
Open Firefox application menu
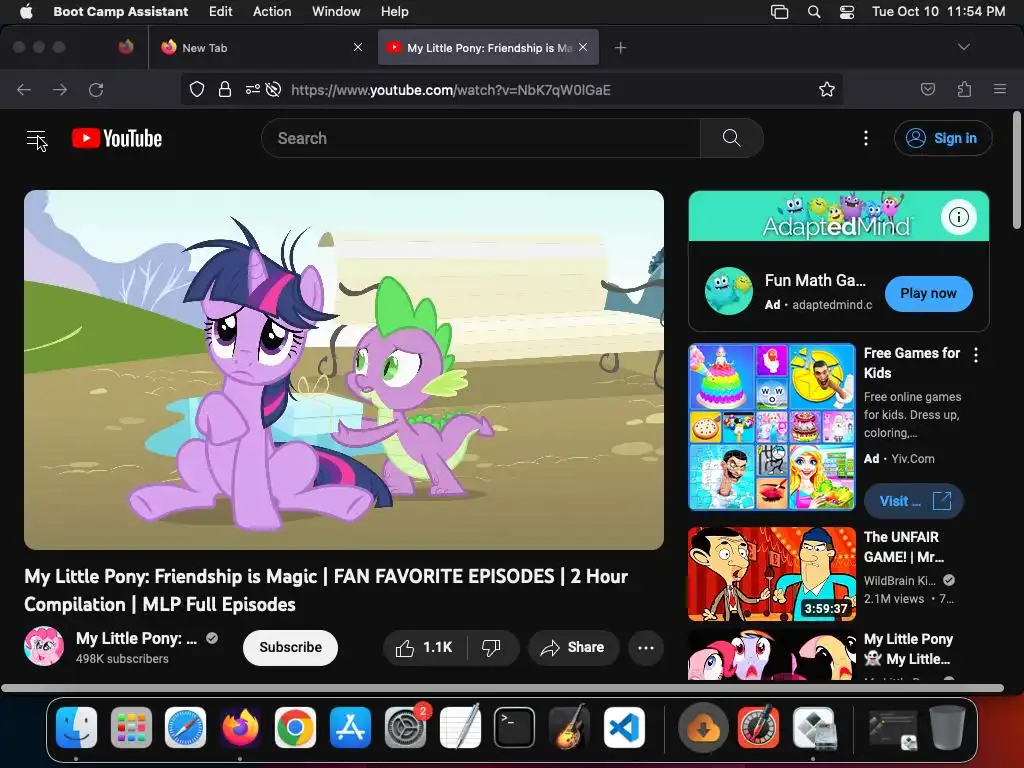pyautogui.click(x=1000, y=89)
